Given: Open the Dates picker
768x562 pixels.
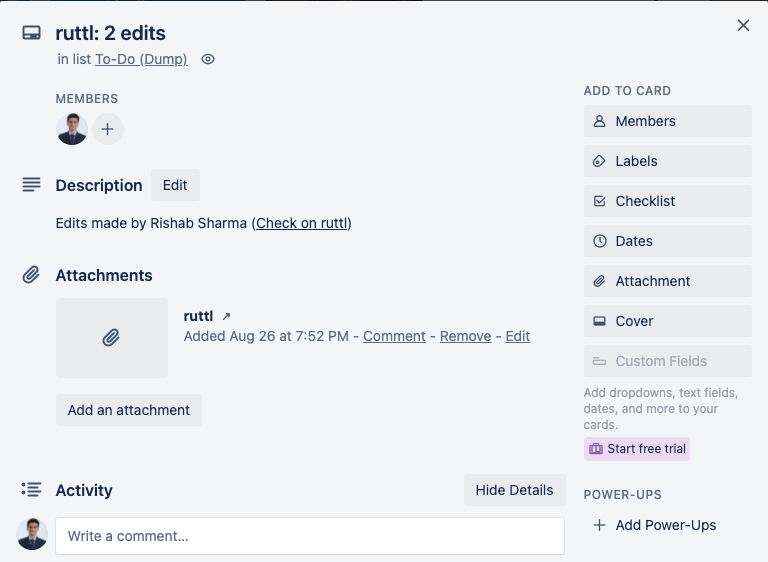Looking at the screenshot, I should click(667, 241).
